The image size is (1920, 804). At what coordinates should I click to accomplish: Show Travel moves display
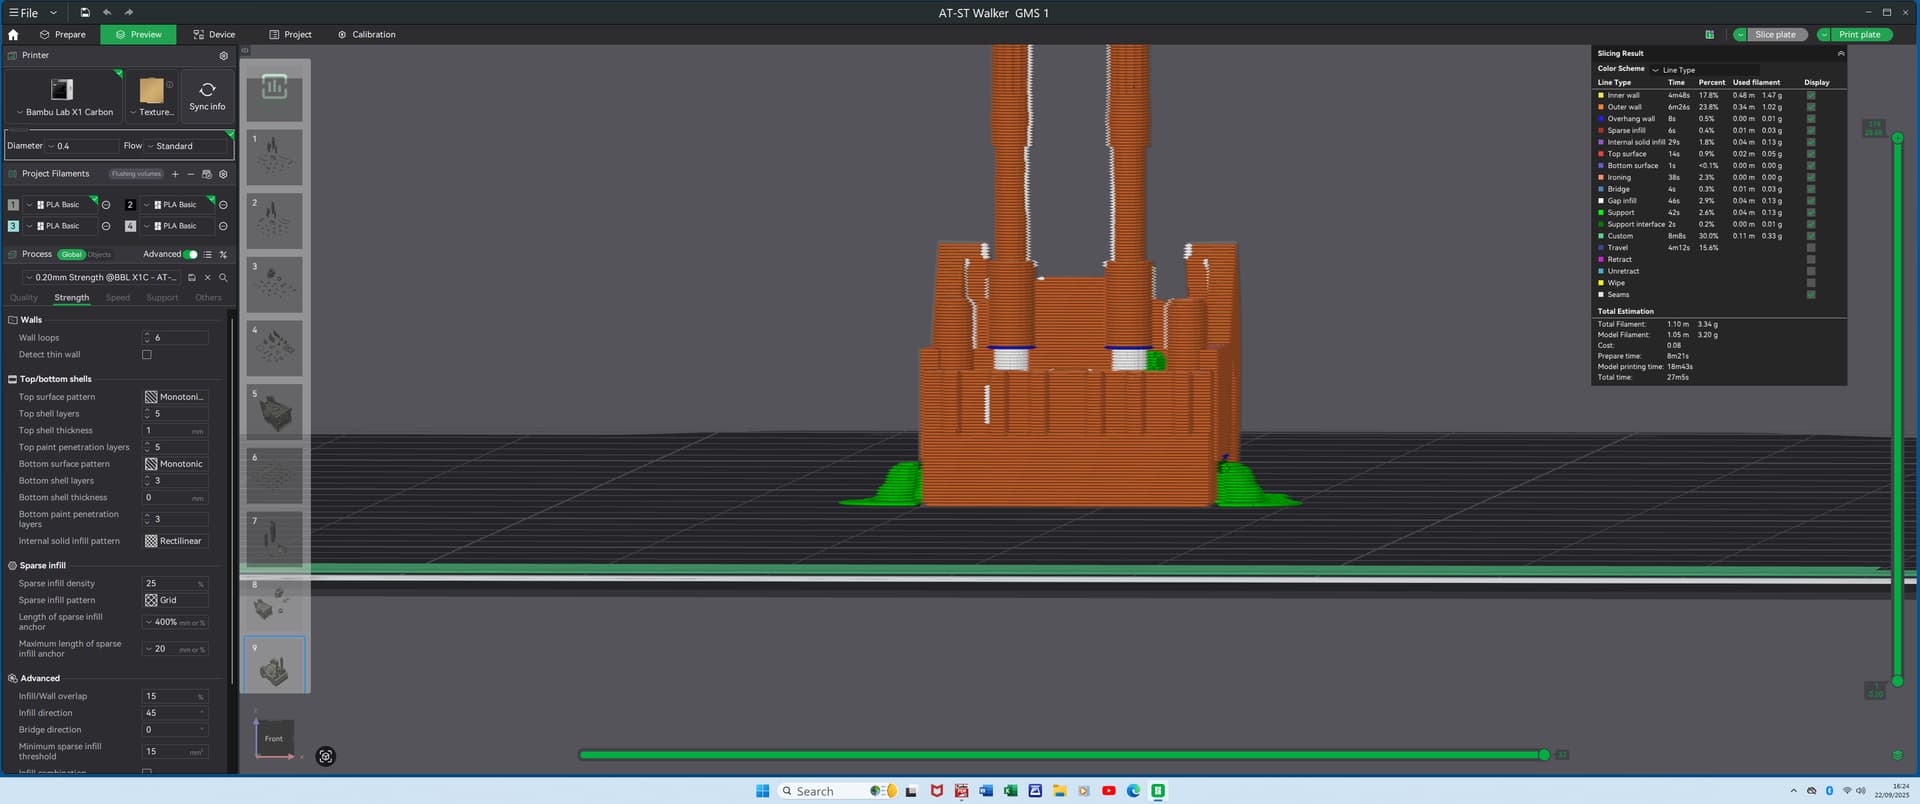click(x=1810, y=248)
